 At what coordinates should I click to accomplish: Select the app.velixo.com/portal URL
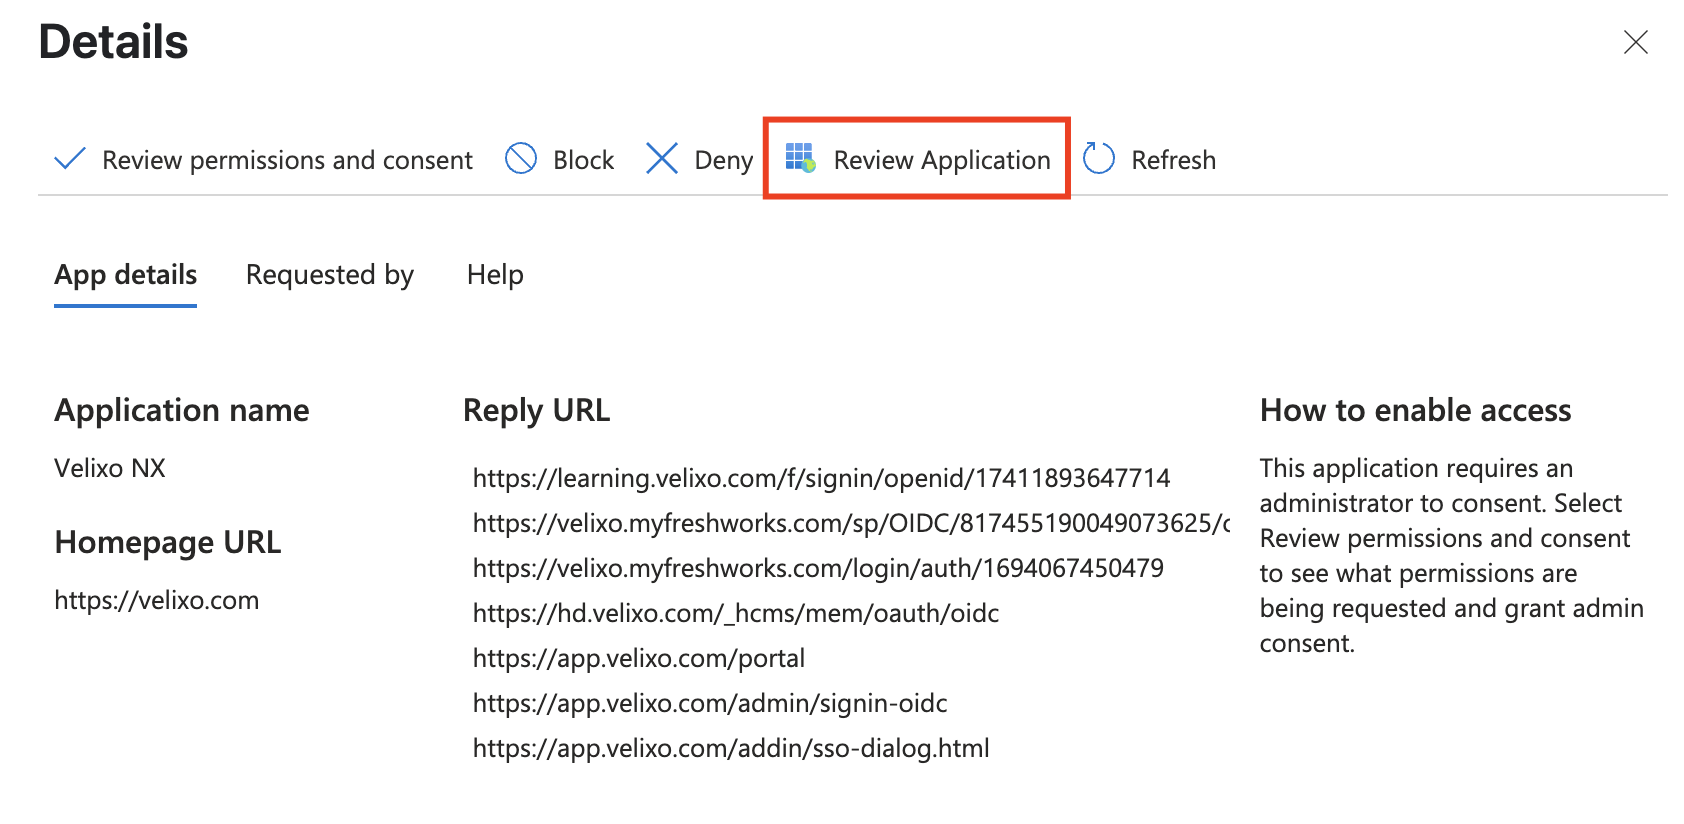639,658
